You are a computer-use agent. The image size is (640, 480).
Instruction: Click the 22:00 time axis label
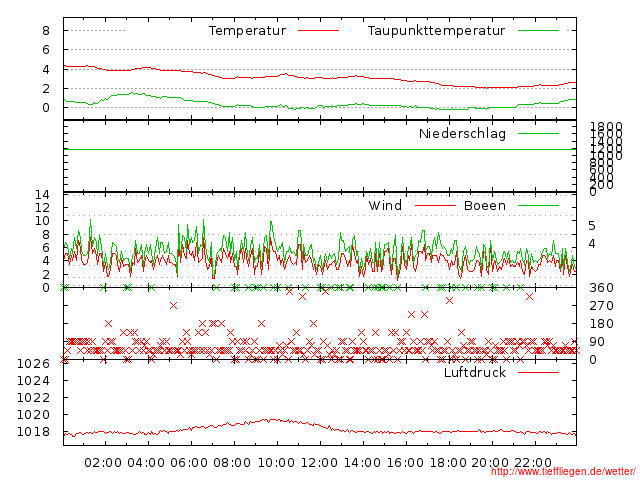[533, 463]
